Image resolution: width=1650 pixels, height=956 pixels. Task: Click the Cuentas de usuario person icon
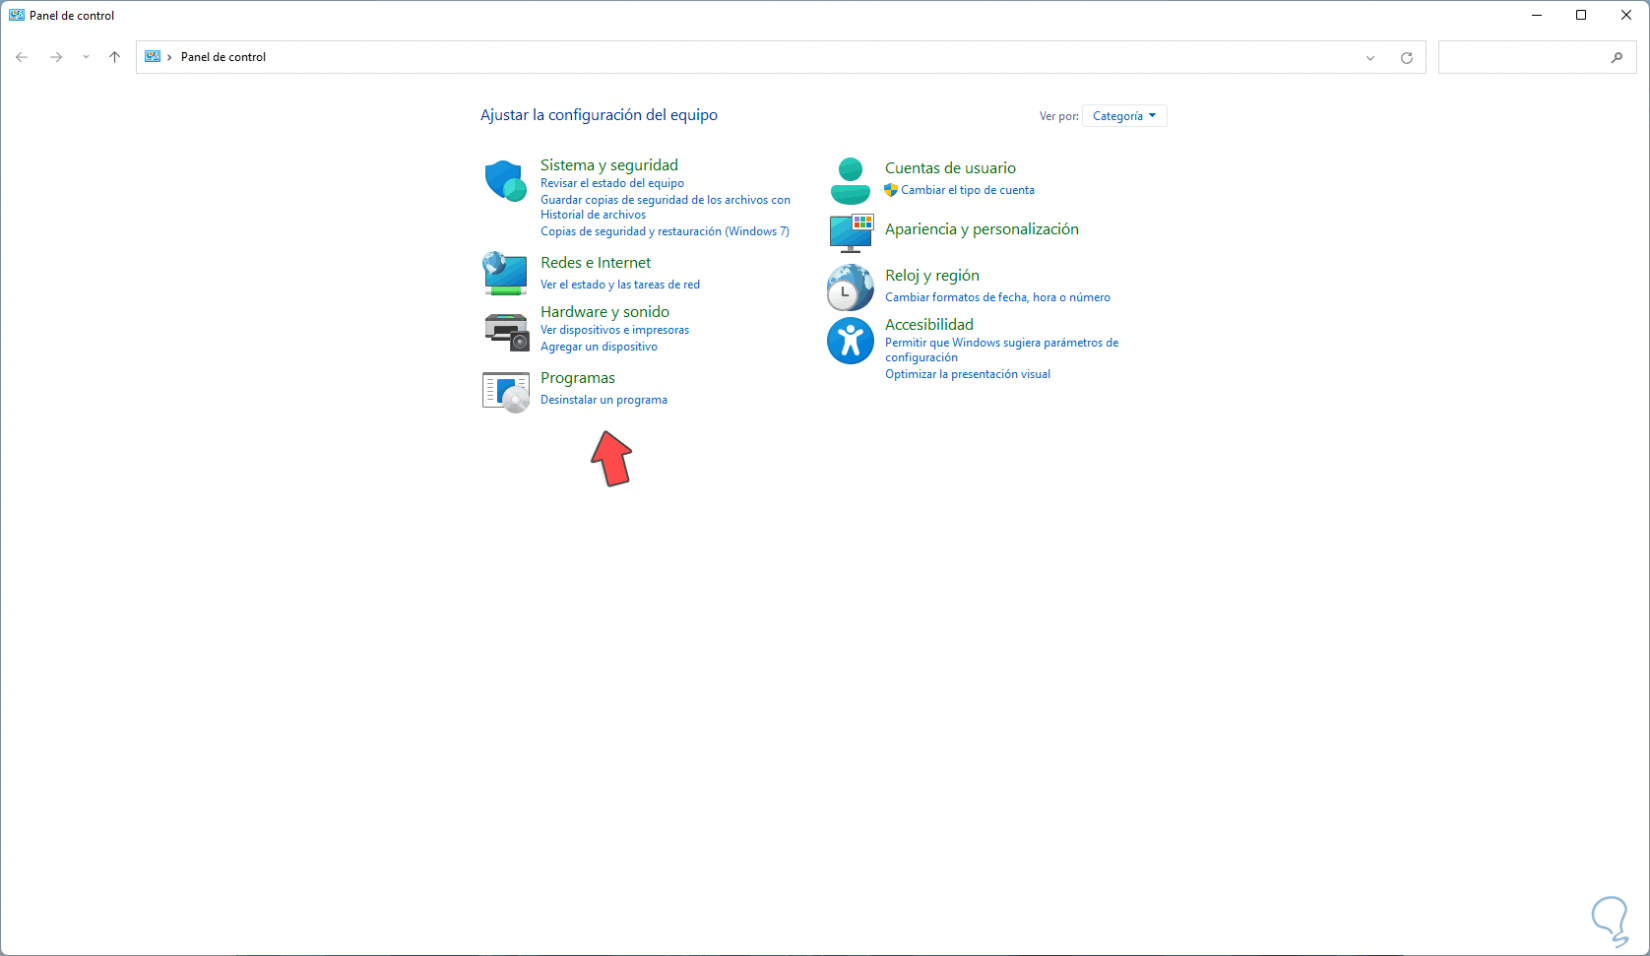point(850,181)
